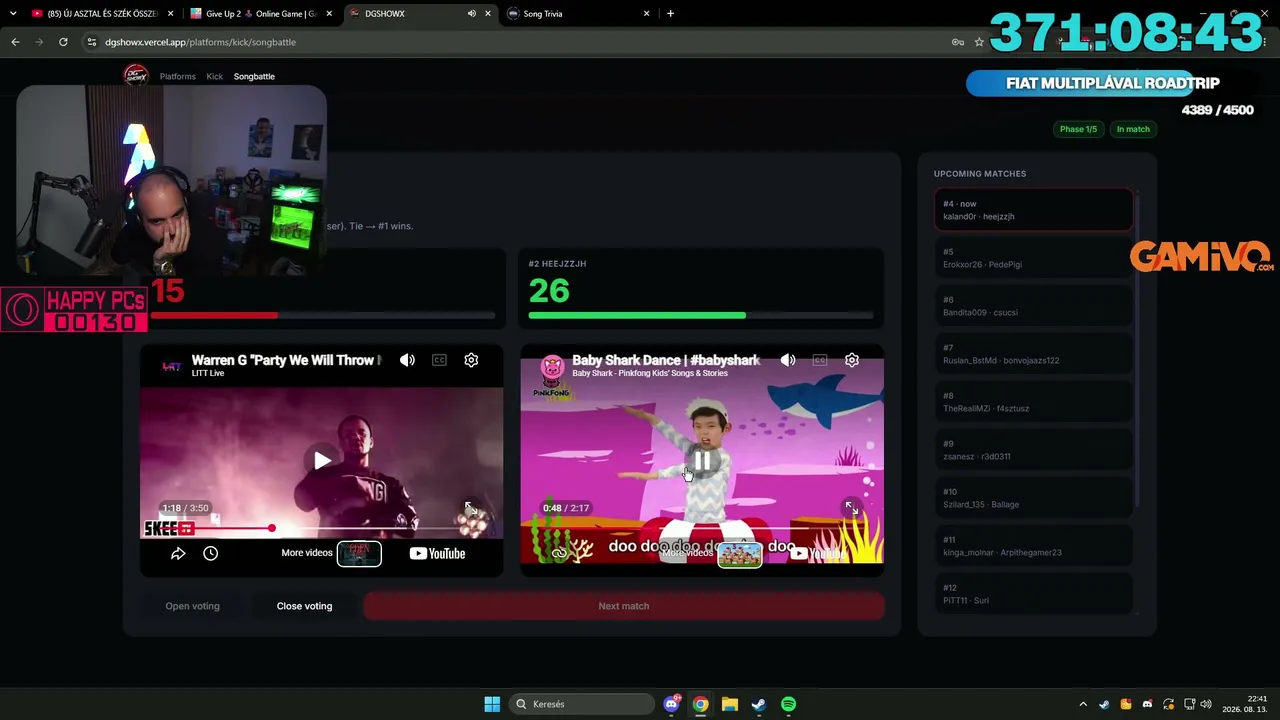The image size is (1280, 720).
Task: Select match #8 TheRealMZi vs f4sztusz
Action: [x=1034, y=402]
